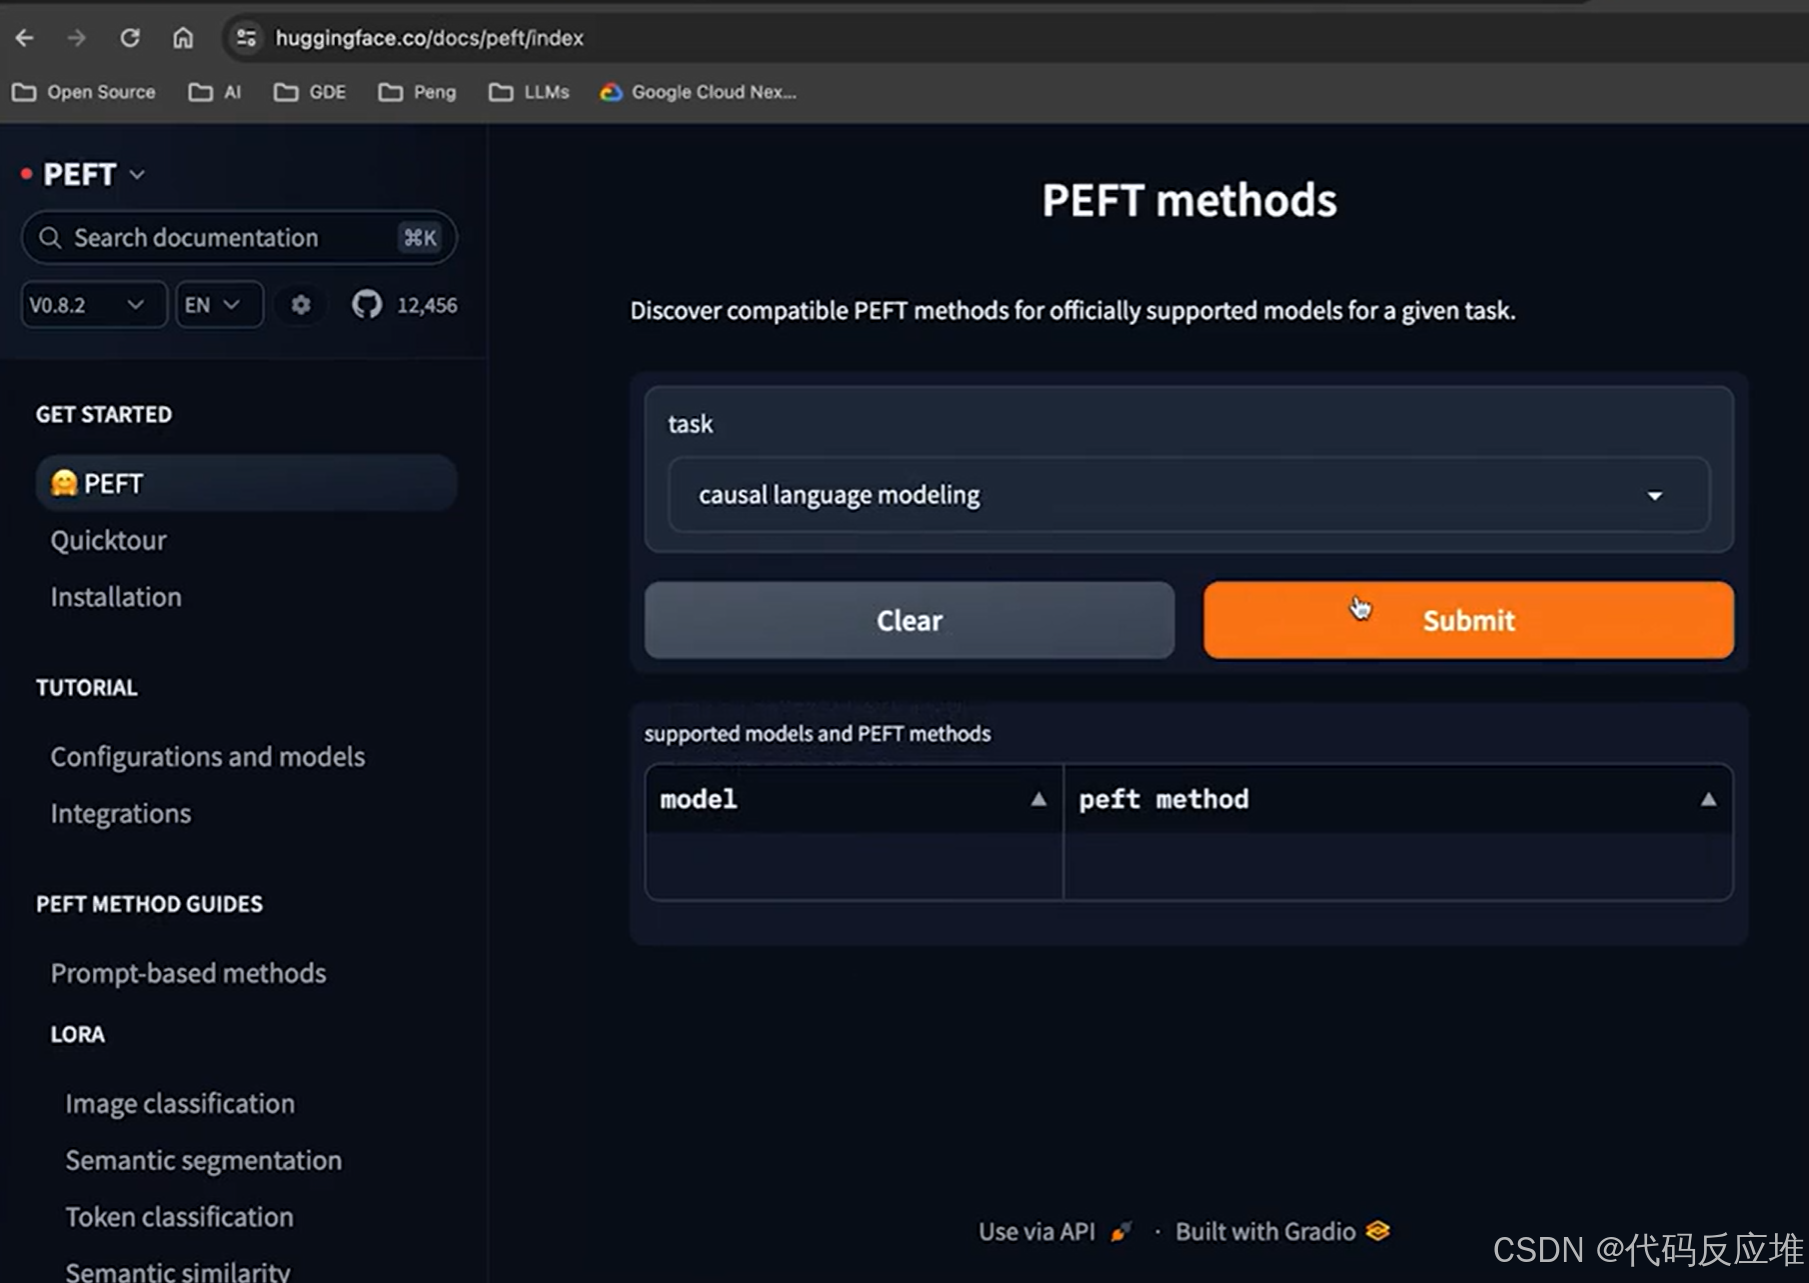This screenshot has width=1809, height=1283.
Task: Open the EN language dropdown
Action: tap(219, 305)
